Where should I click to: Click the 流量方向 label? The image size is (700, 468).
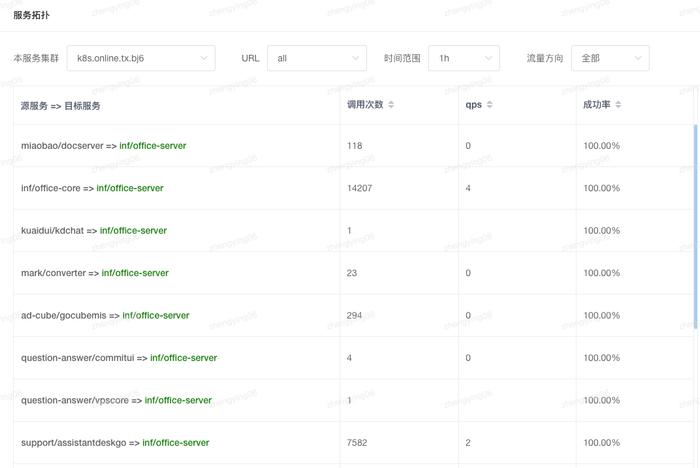click(x=545, y=58)
